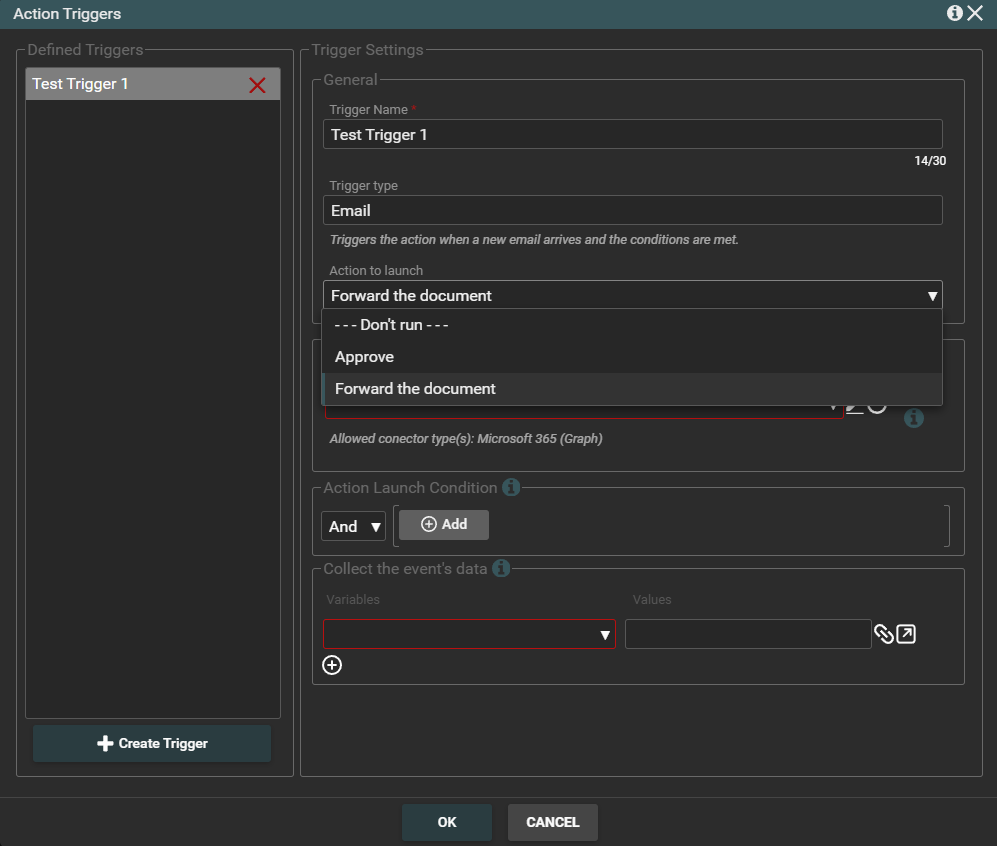The image size is (997, 846).
Task: Click the circled plus icon under Variables
Action: tap(332, 665)
